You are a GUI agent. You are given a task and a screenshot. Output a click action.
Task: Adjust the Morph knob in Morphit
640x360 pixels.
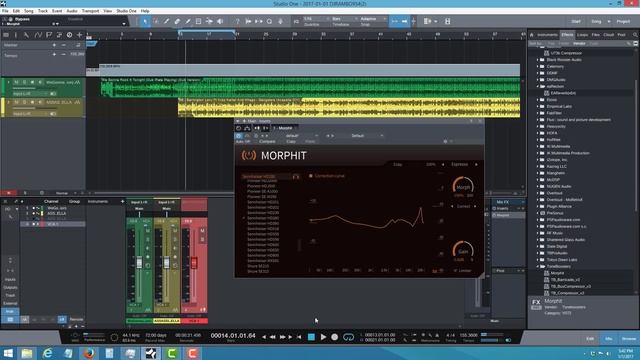[463, 186]
